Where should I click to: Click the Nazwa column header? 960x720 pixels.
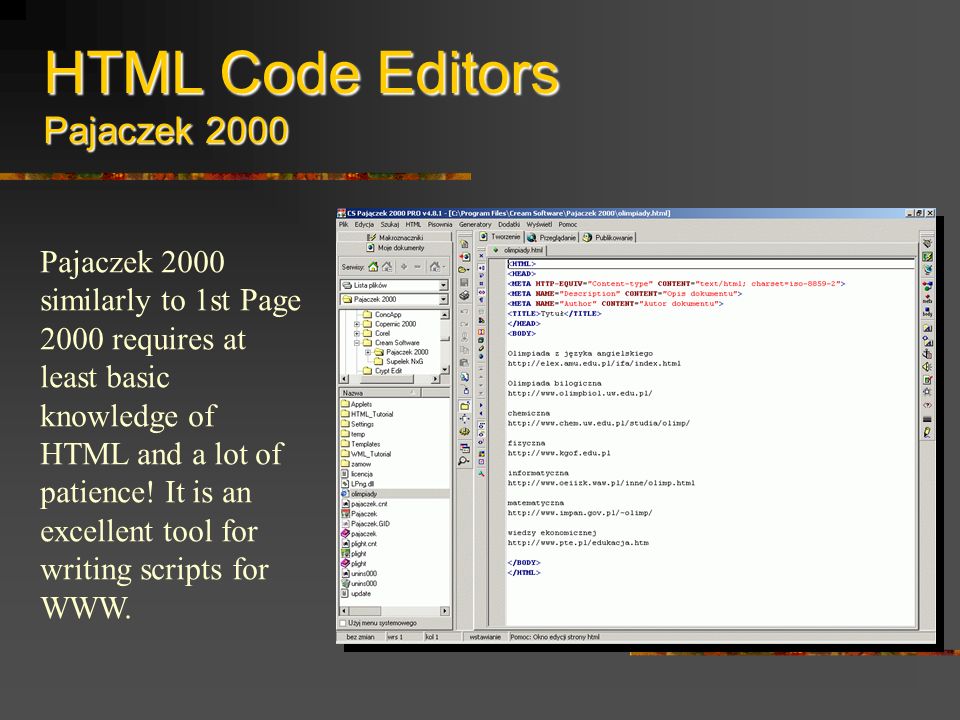(x=380, y=393)
